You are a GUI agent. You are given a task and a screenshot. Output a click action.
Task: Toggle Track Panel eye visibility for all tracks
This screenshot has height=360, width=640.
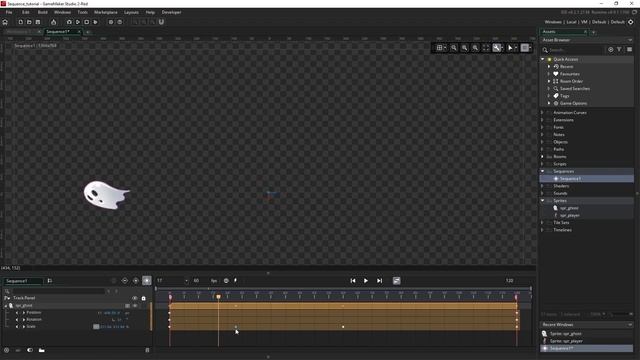135,298
